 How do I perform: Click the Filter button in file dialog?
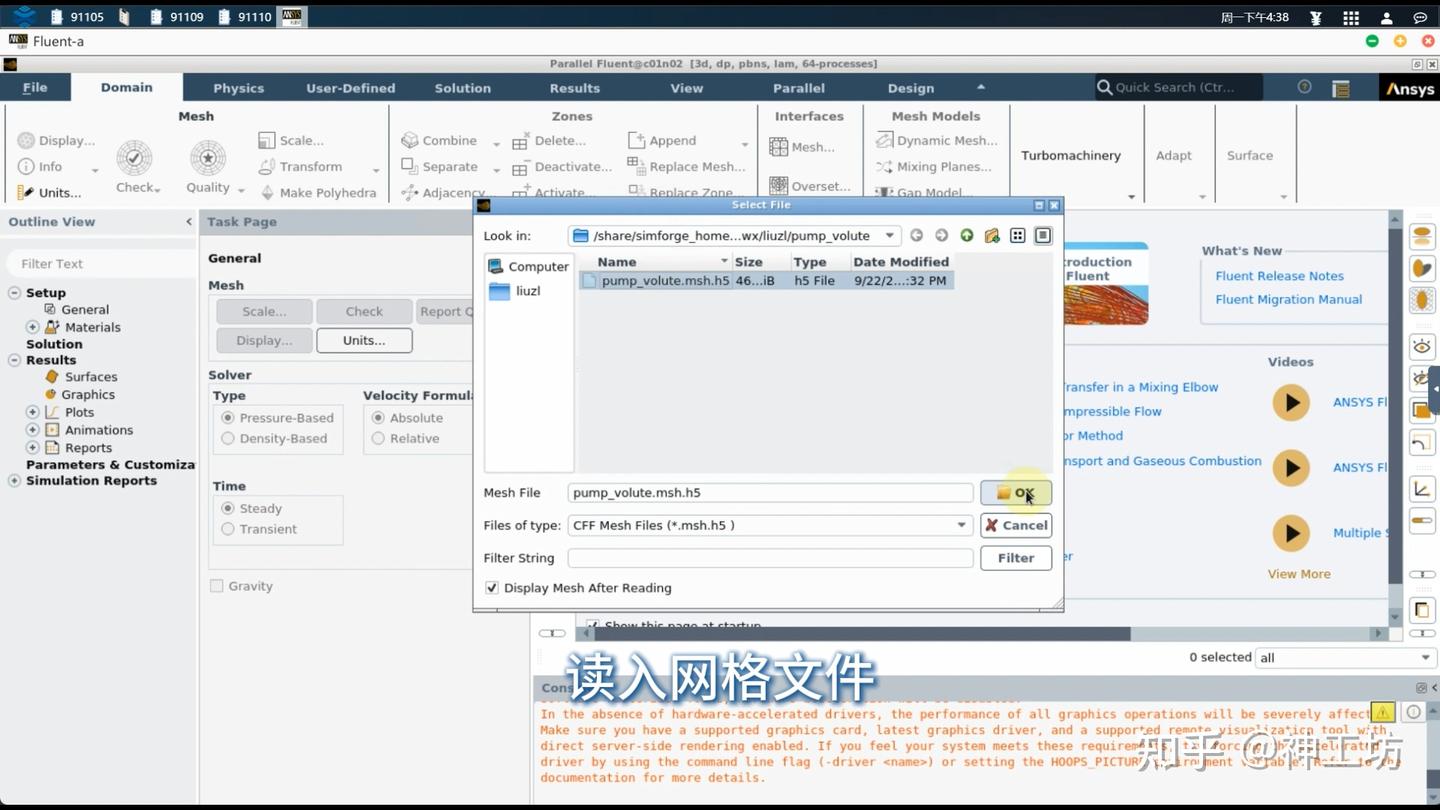click(x=1016, y=558)
